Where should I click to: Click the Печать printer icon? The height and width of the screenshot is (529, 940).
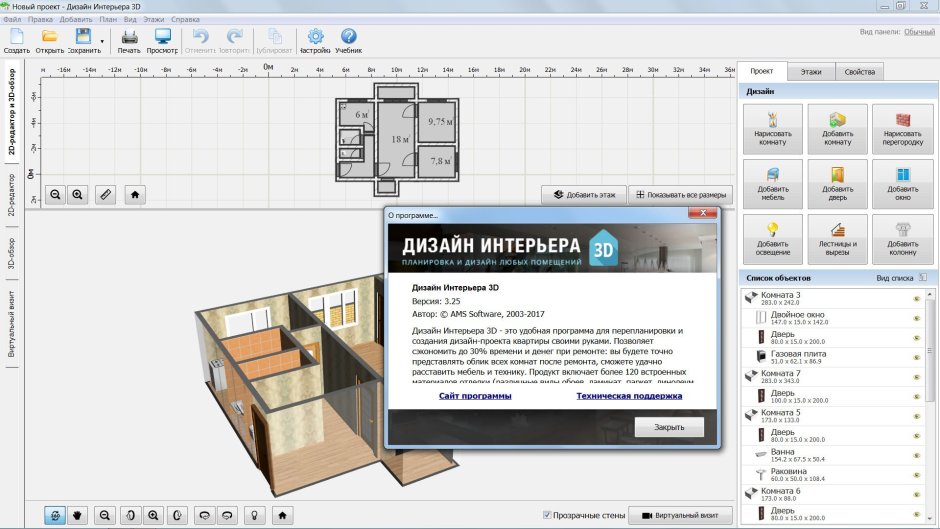[129, 37]
